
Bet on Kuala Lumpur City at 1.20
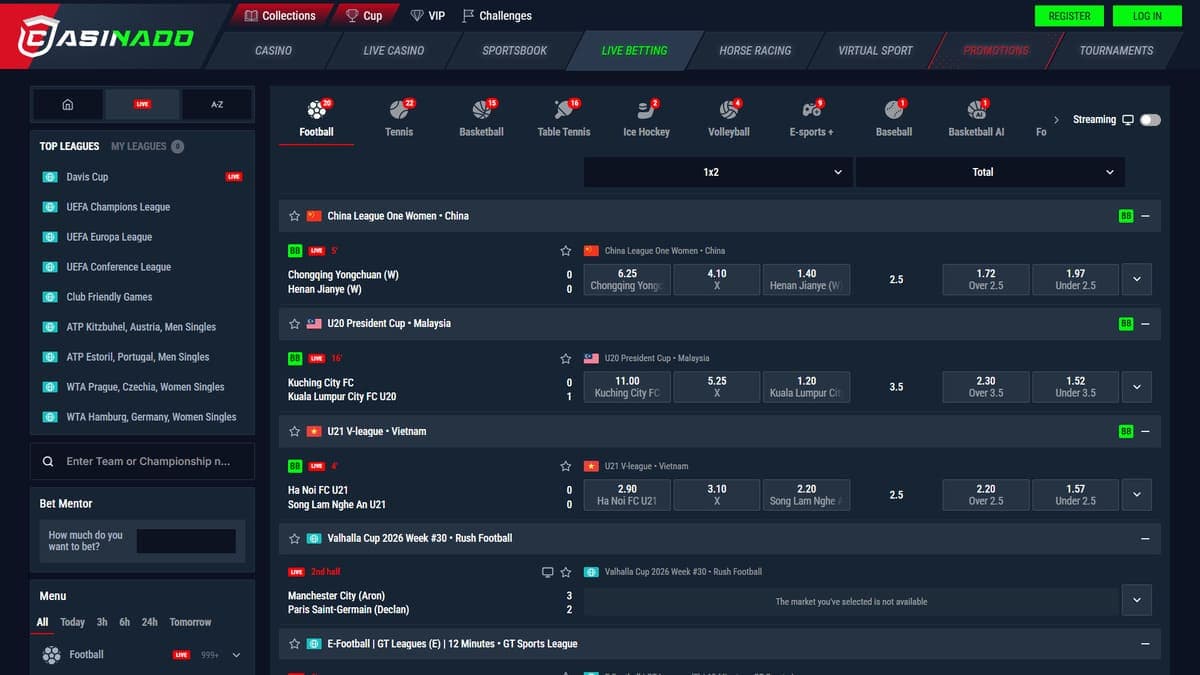coord(806,387)
